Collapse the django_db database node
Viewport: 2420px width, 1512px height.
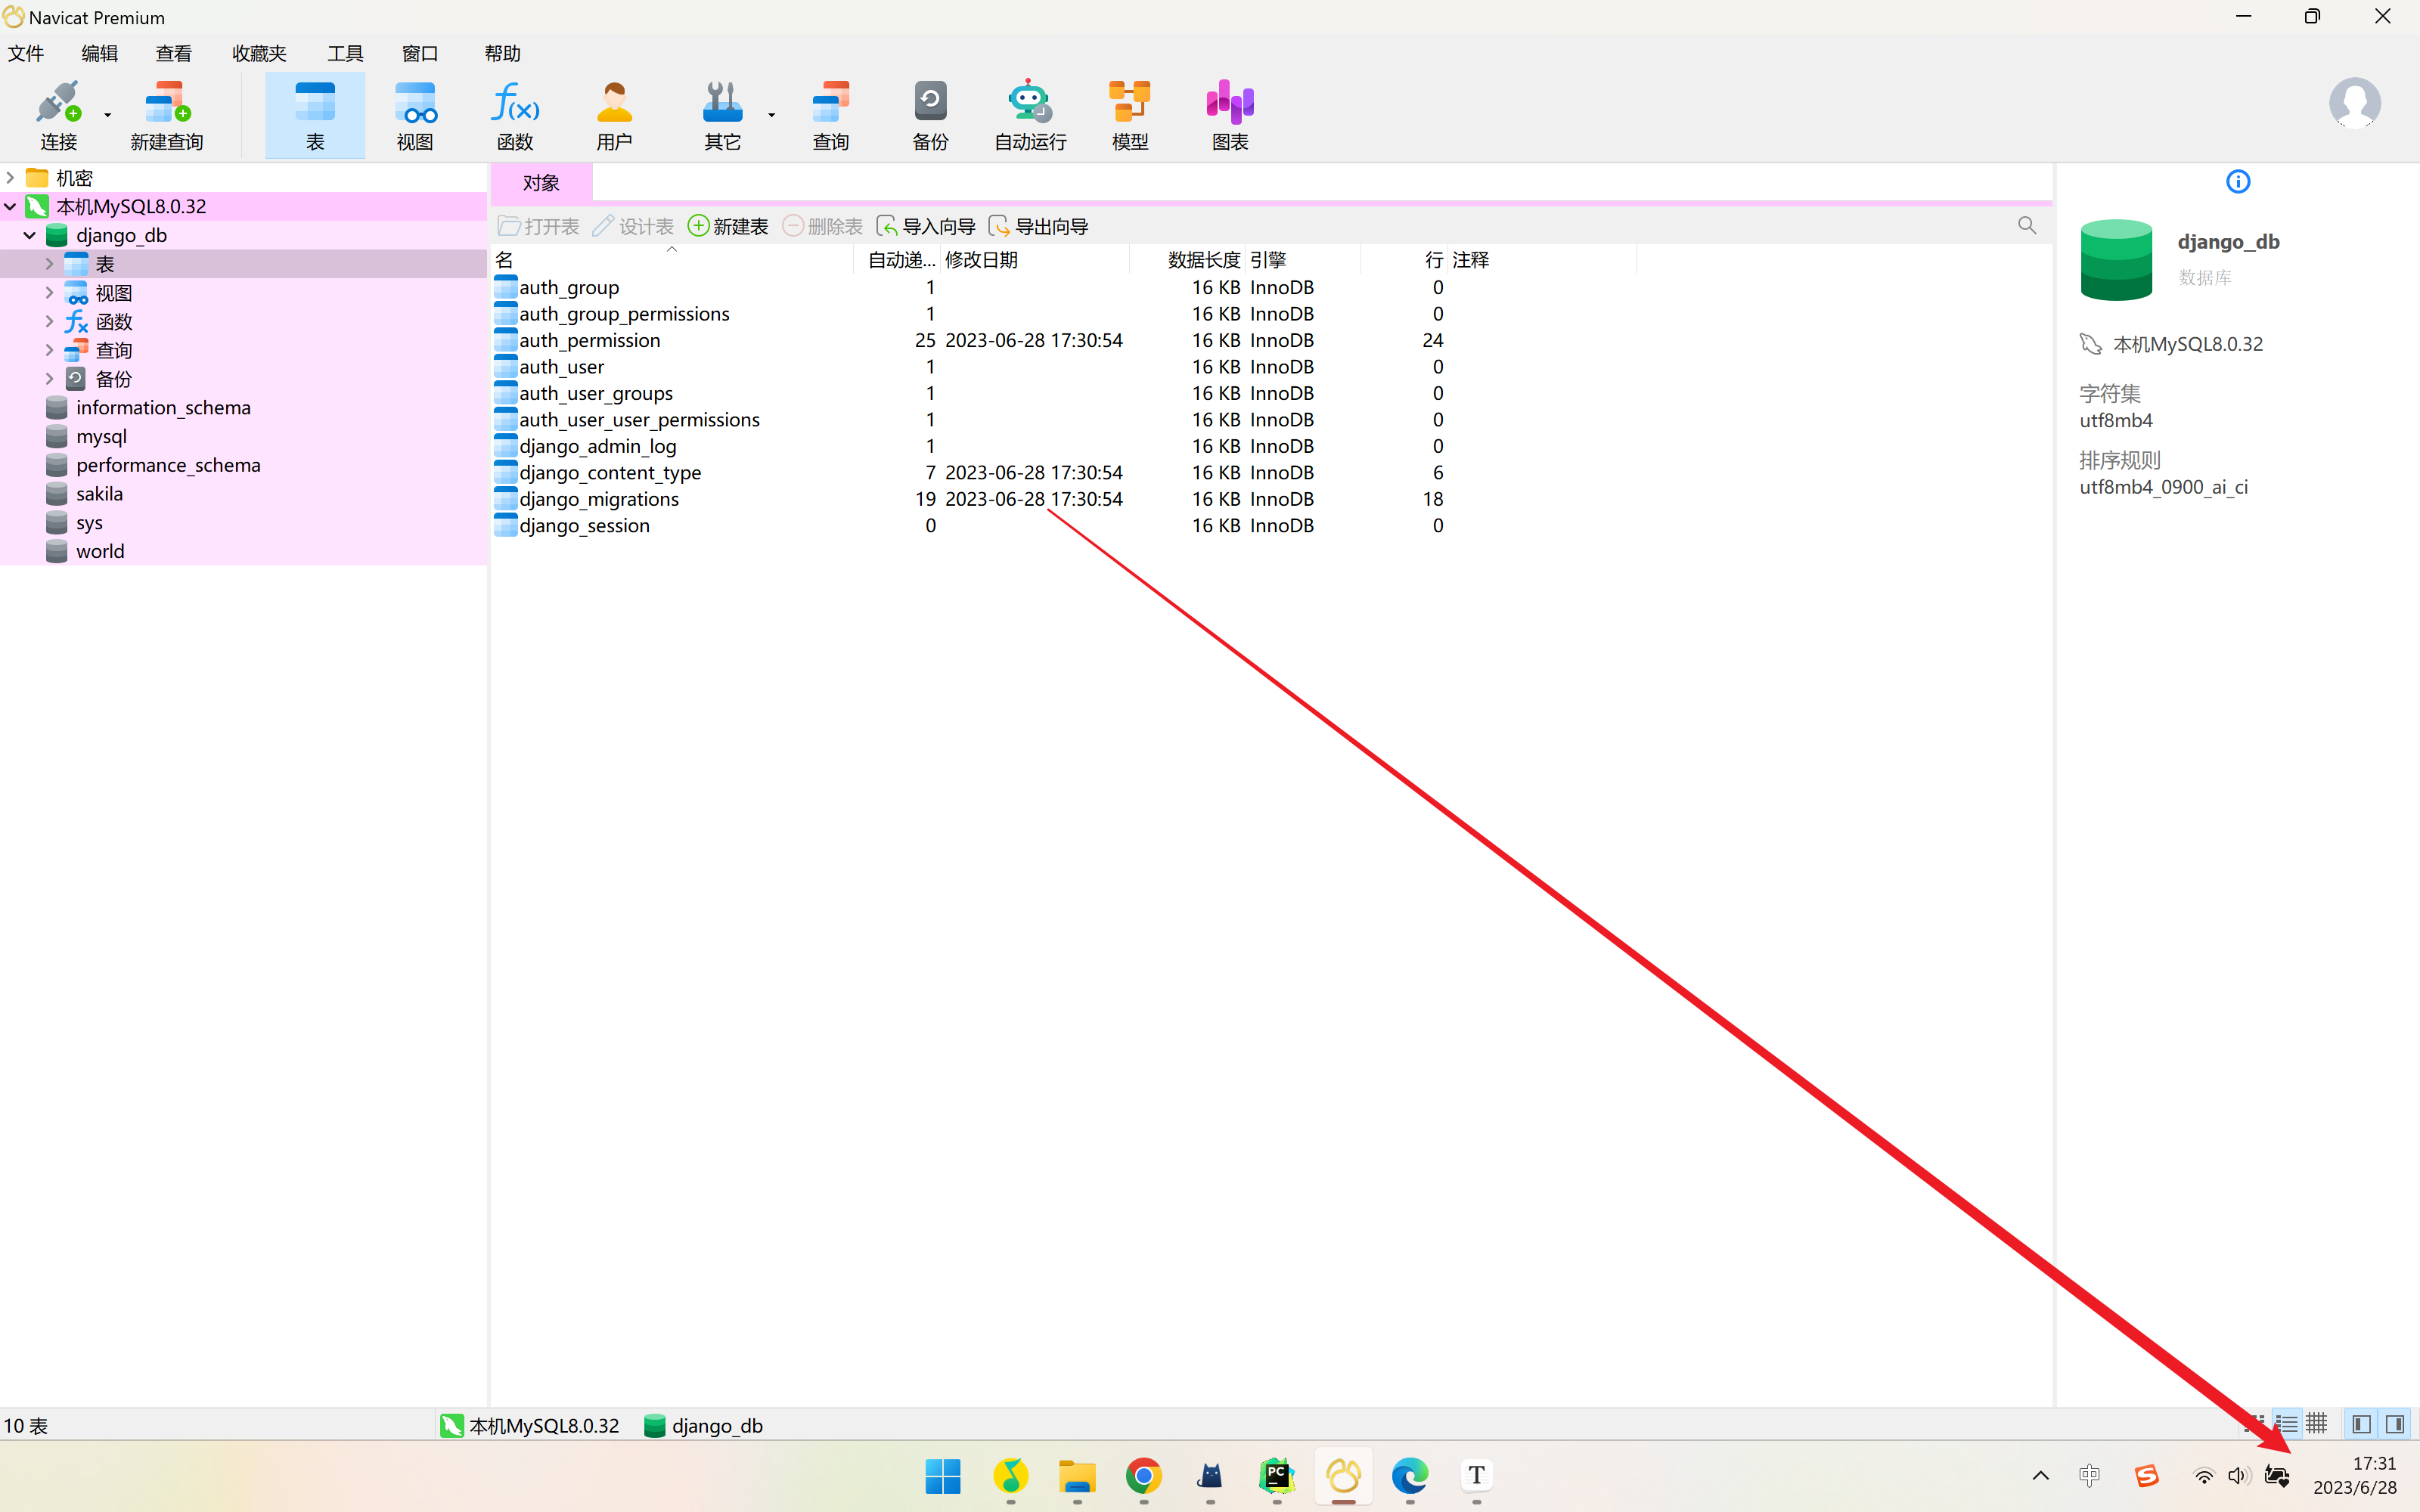coord(30,236)
